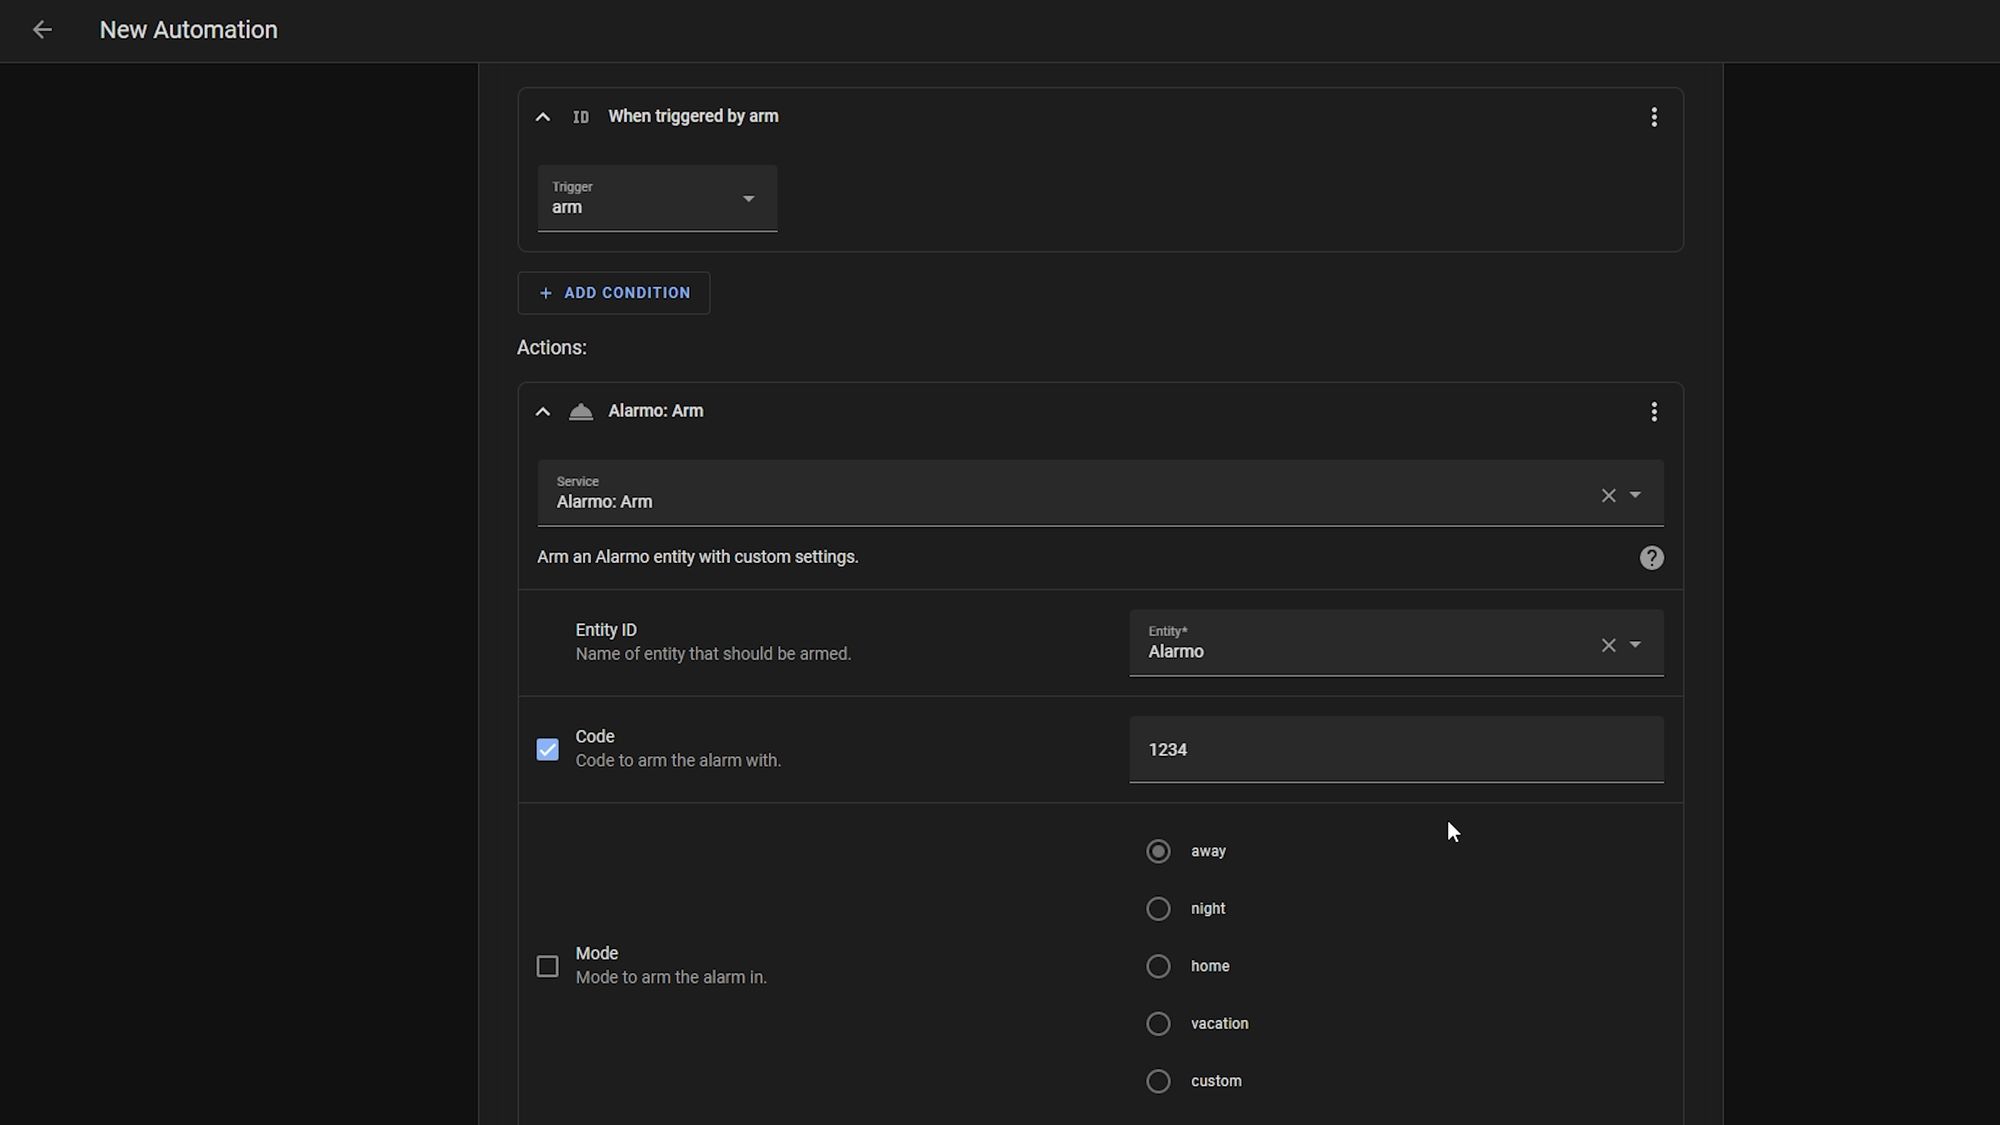Screen dimensions: 2000x1125
Task: Collapse the 'When triggered by arm' condition
Action: click(x=543, y=117)
